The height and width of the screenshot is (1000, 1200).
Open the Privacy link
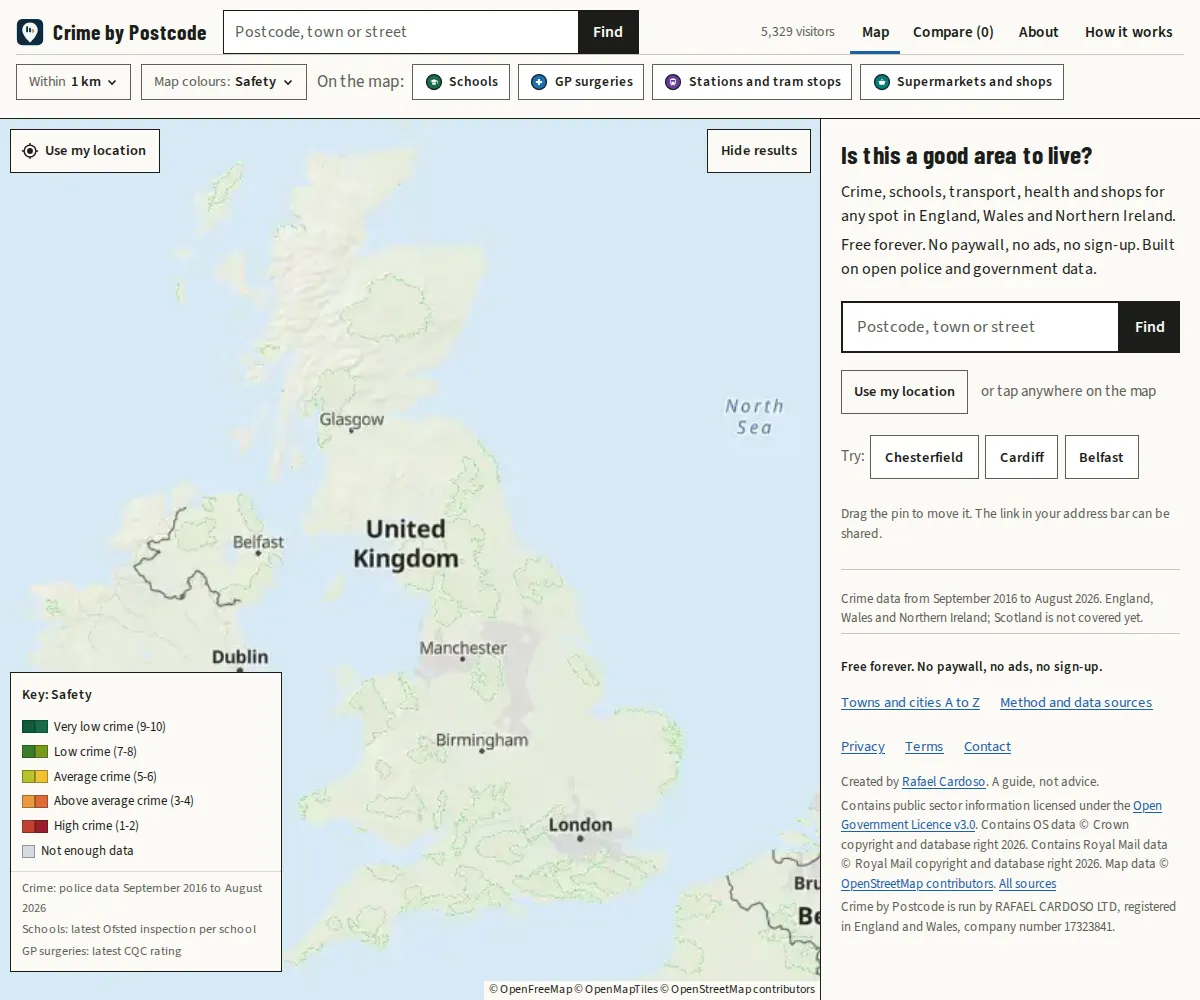pyautogui.click(x=863, y=746)
